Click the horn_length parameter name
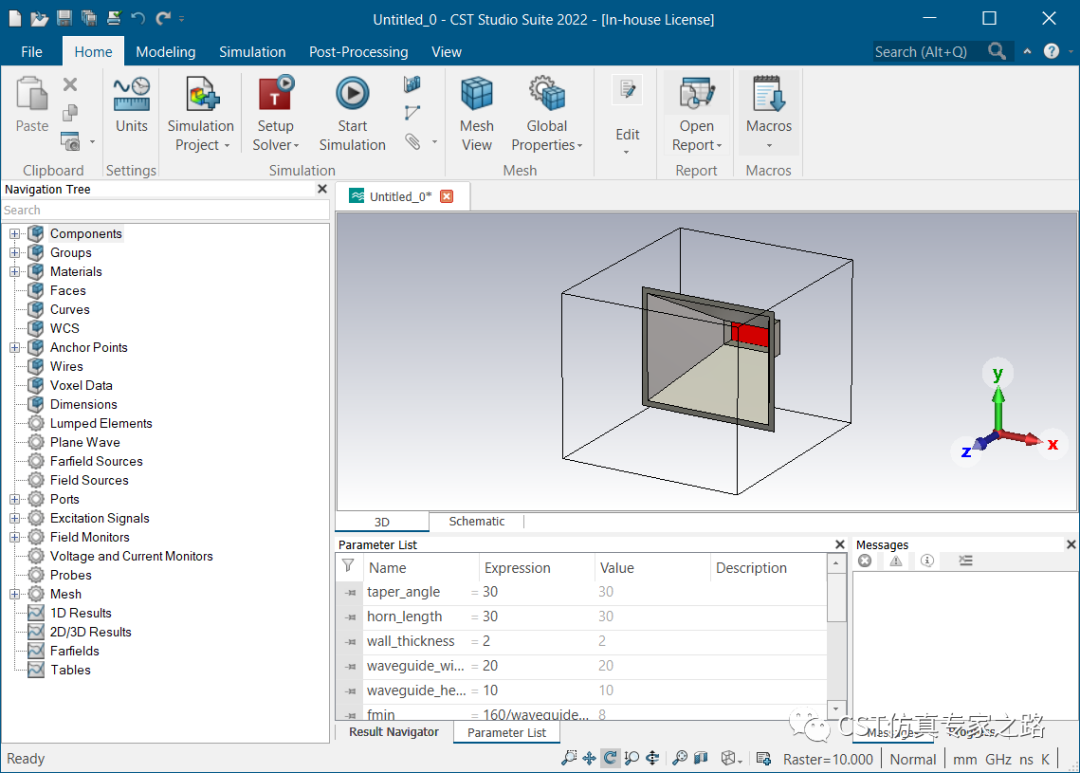The height and width of the screenshot is (773, 1080). (x=404, y=617)
